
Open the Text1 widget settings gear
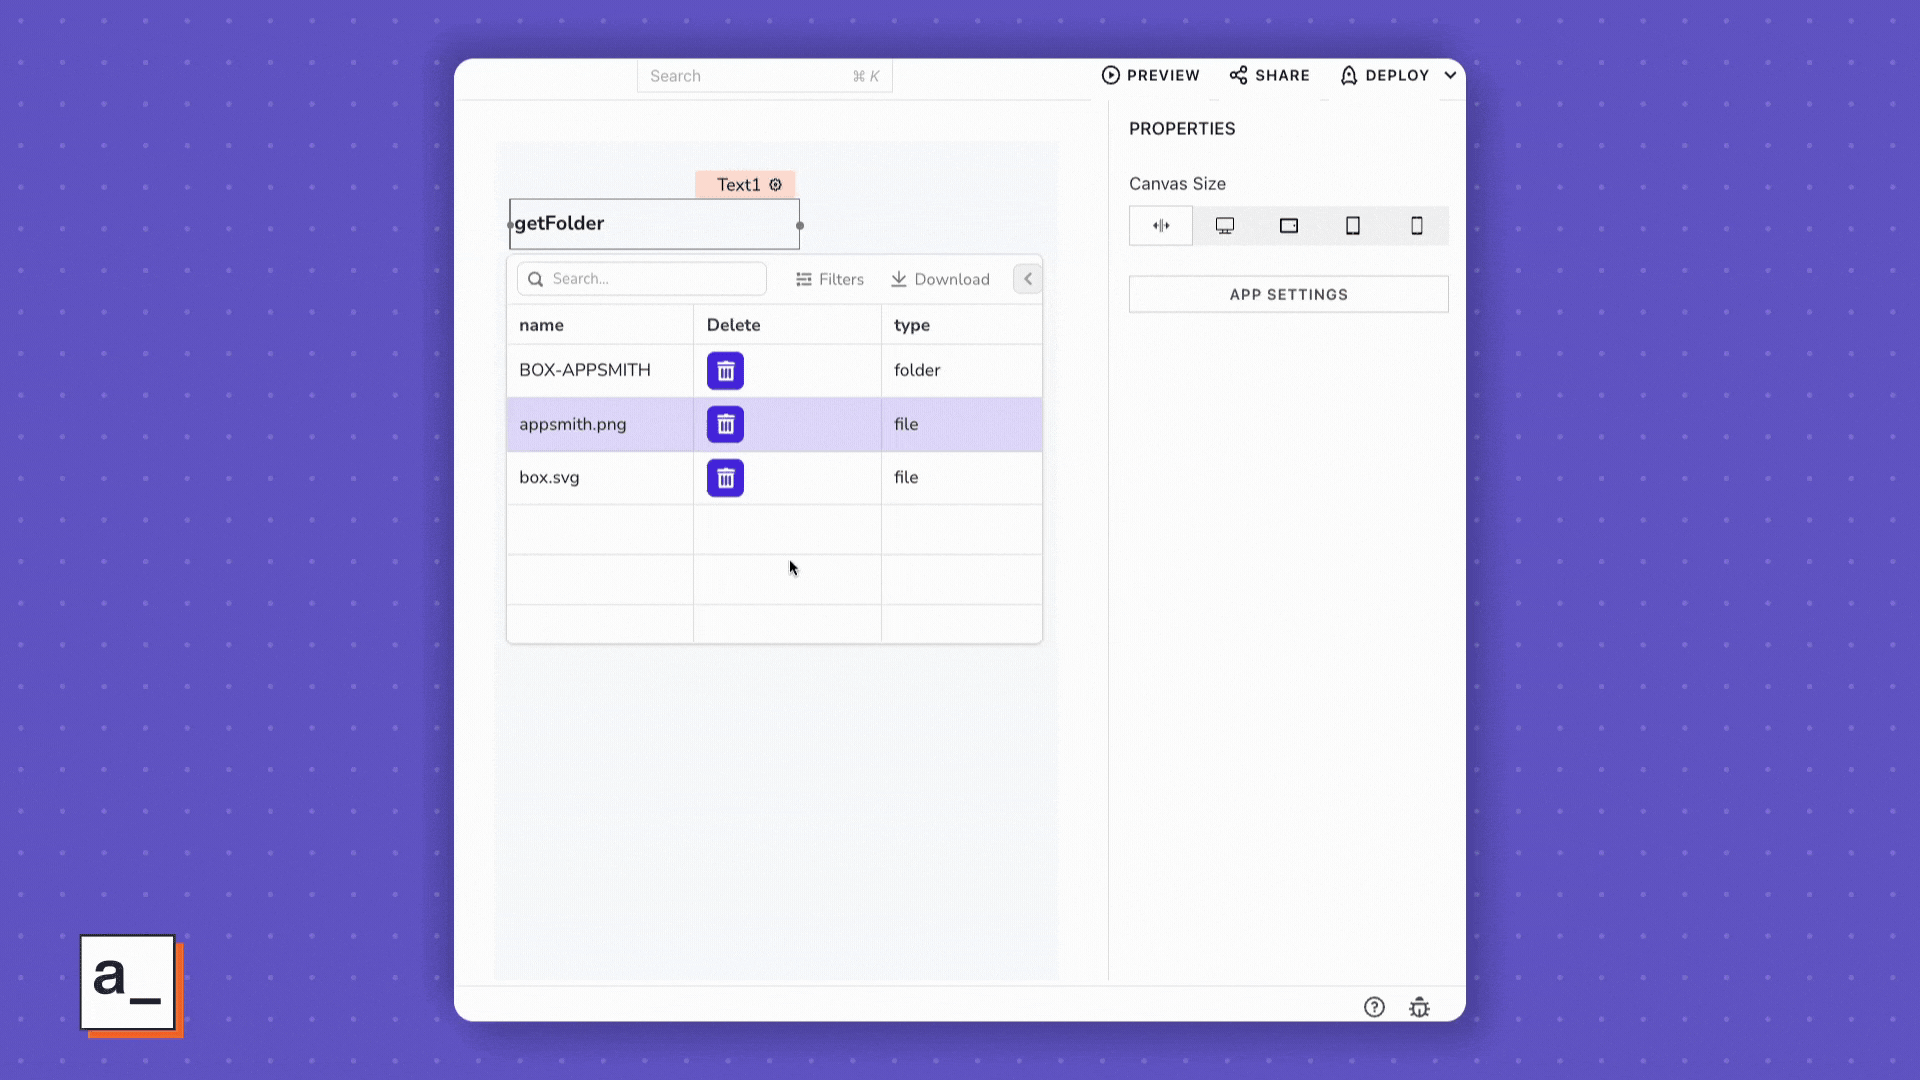(x=775, y=184)
